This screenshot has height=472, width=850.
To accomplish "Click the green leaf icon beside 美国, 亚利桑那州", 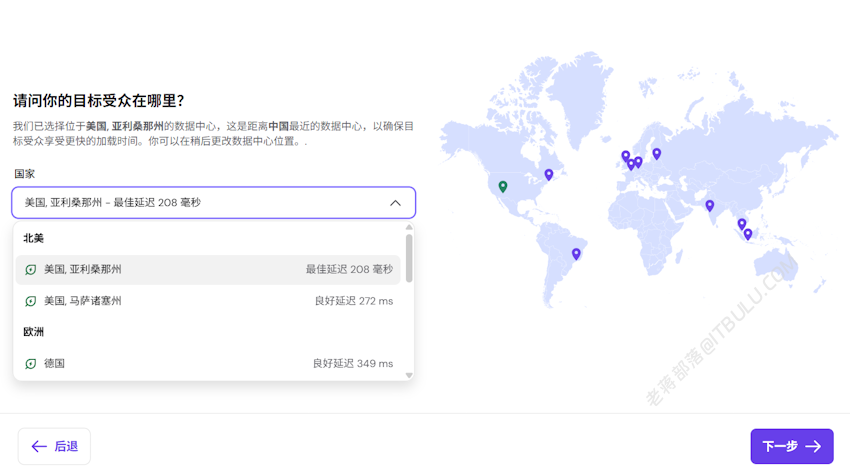I will (x=31, y=269).
